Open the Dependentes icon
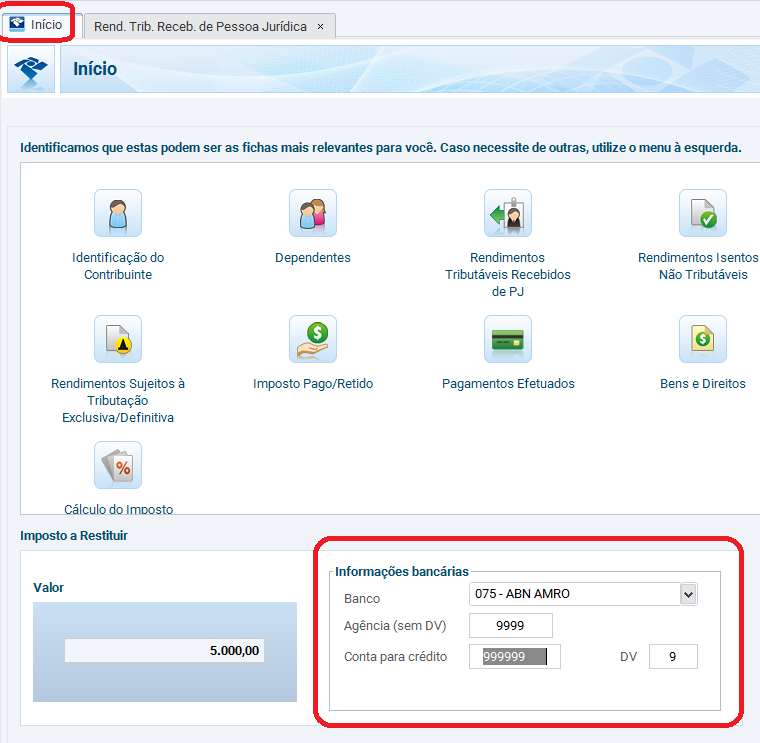760x743 pixels. coord(313,213)
